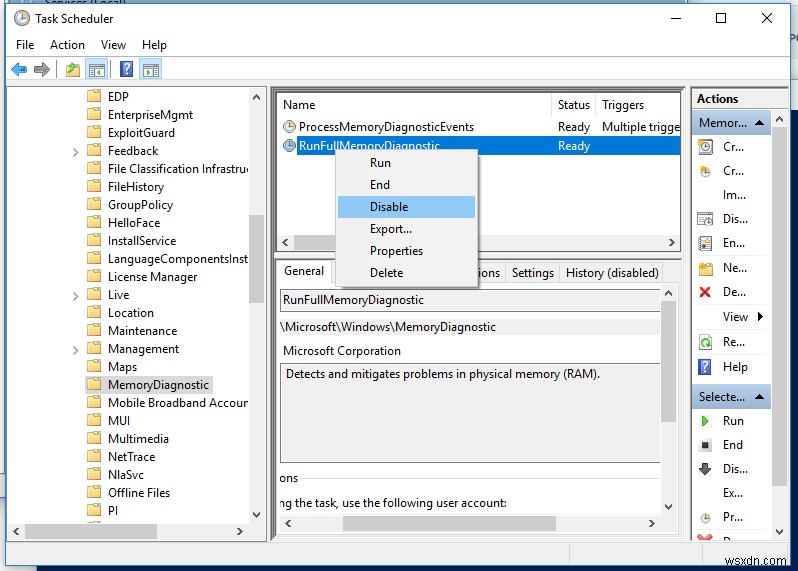Screen dimensions: 798x571
Task: Click the task name field RunFullMemoryDiagnostic
Action: tap(470, 300)
